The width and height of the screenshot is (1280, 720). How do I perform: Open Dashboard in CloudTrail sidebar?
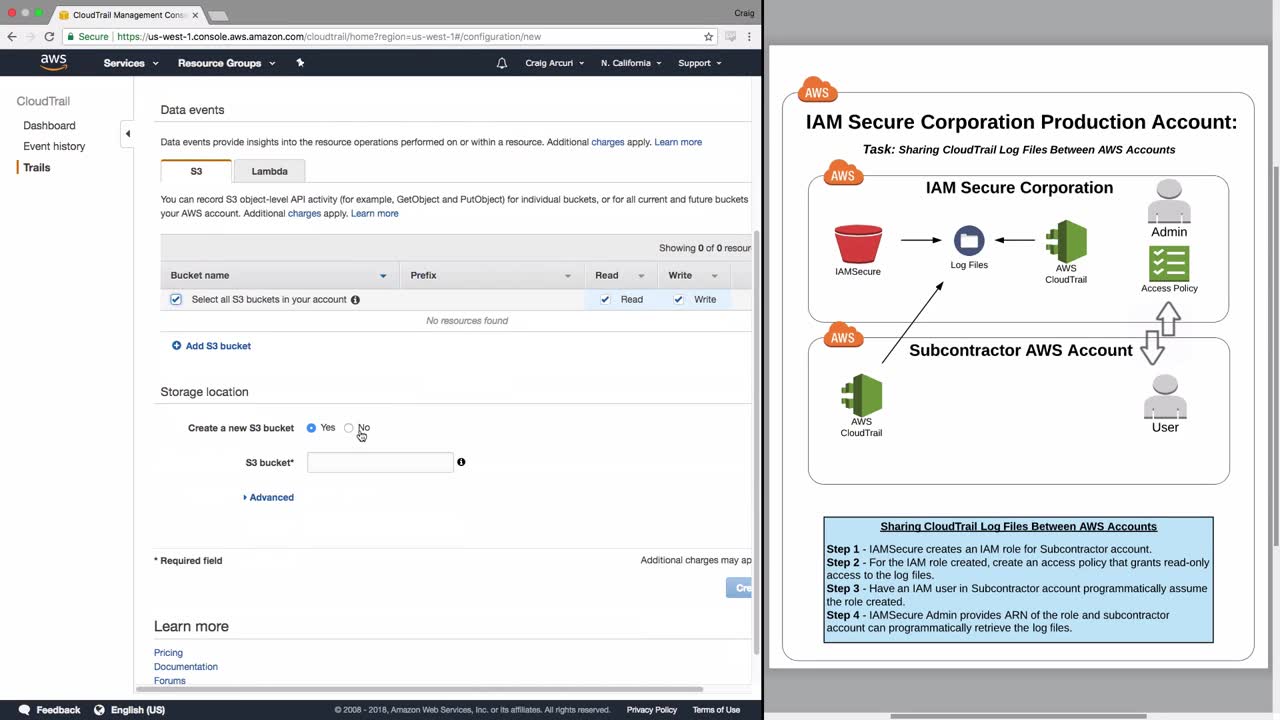(x=49, y=126)
